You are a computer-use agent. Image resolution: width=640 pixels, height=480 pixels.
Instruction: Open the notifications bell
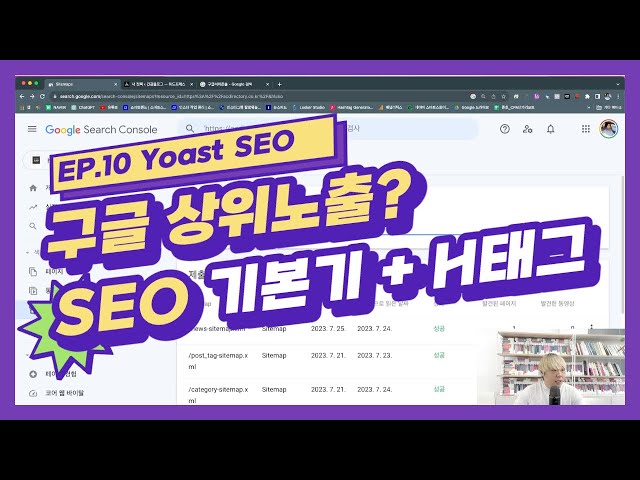pos(551,129)
